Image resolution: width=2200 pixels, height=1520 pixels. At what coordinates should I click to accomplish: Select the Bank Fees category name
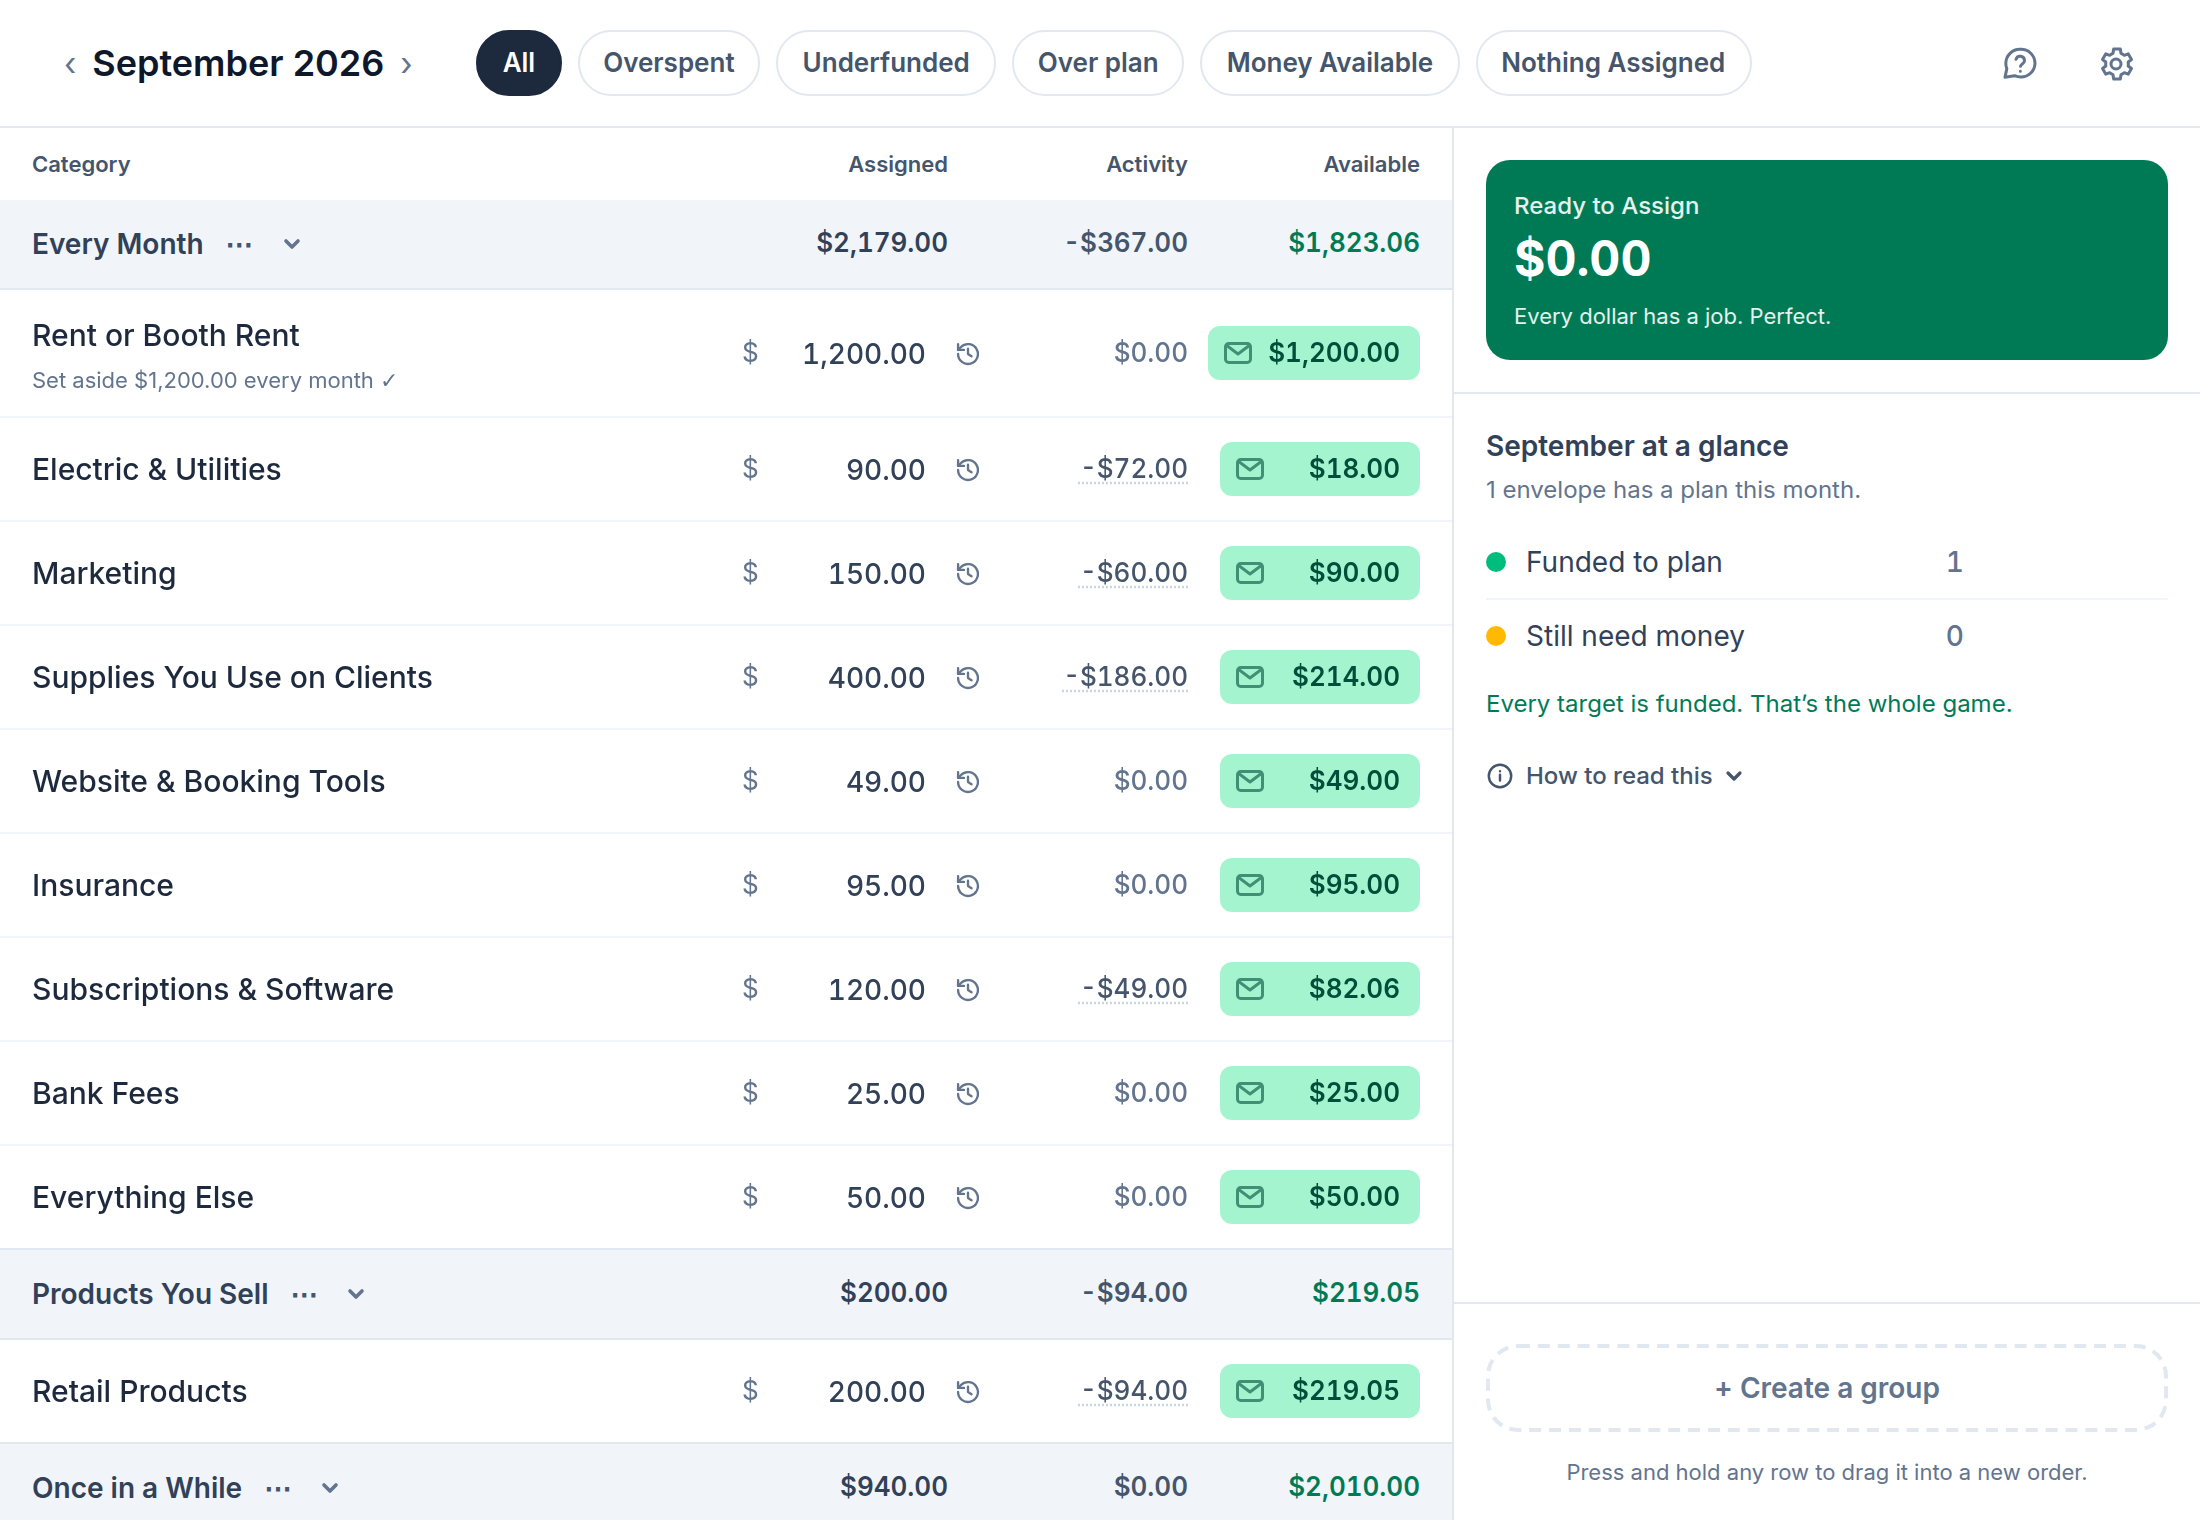pos(105,1093)
